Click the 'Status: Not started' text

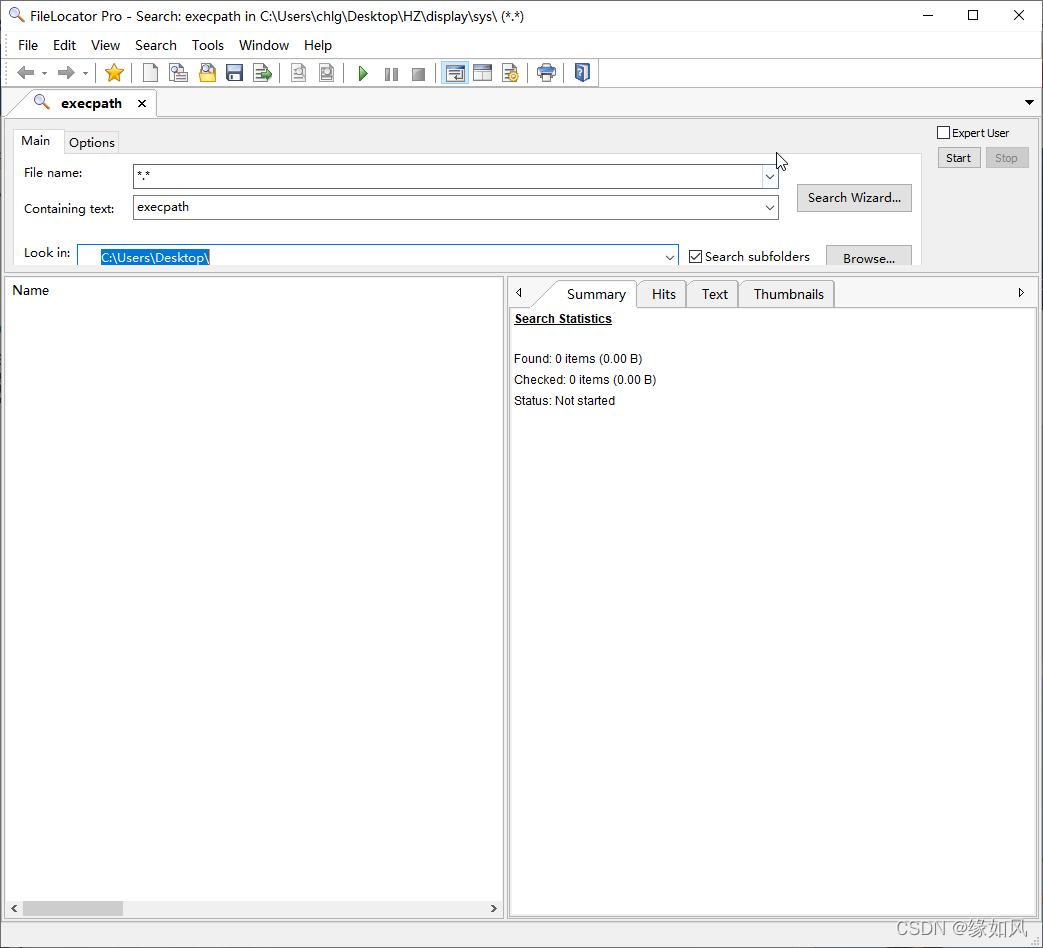pos(564,400)
